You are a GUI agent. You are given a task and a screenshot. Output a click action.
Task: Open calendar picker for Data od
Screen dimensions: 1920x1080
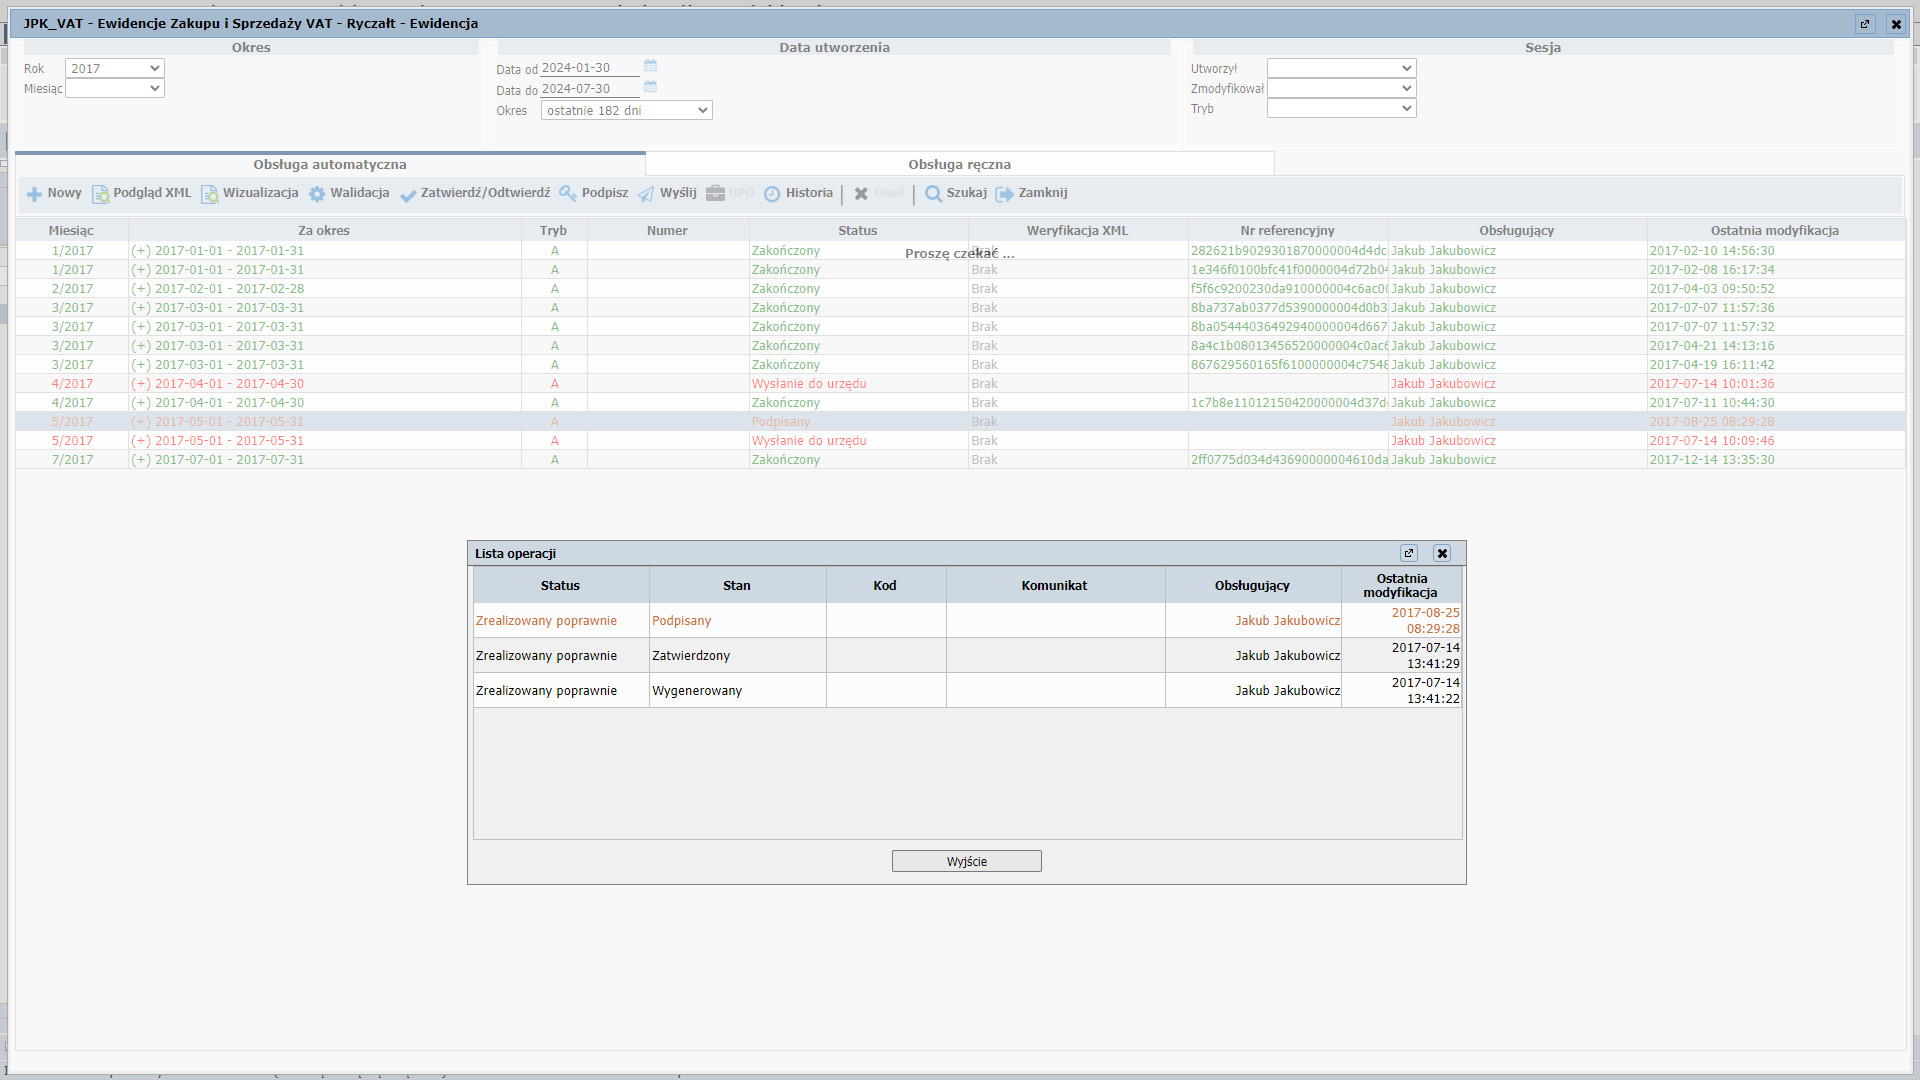650,66
